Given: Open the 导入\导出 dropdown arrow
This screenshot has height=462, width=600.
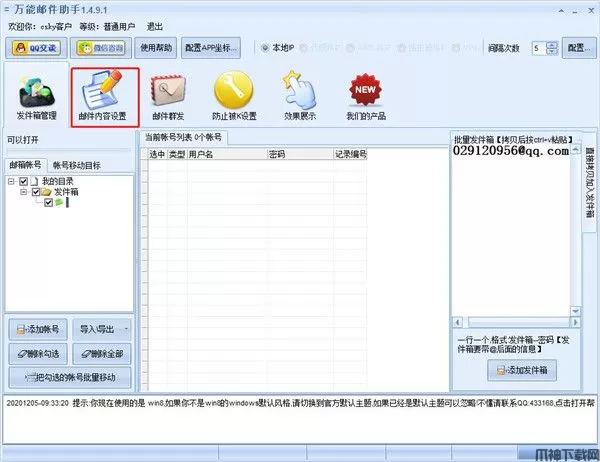Looking at the screenshot, I should pyautogui.click(x=126, y=329).
